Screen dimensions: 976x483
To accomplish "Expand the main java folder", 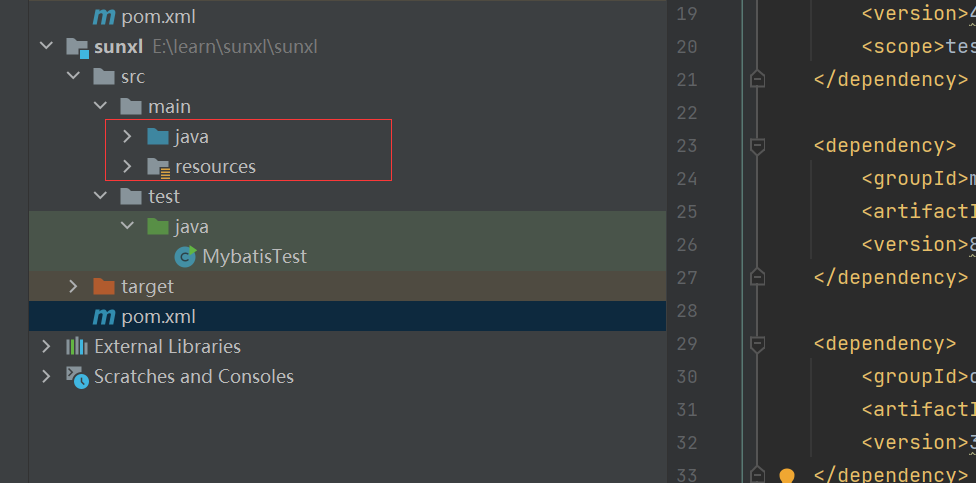I will click(127, 137).
